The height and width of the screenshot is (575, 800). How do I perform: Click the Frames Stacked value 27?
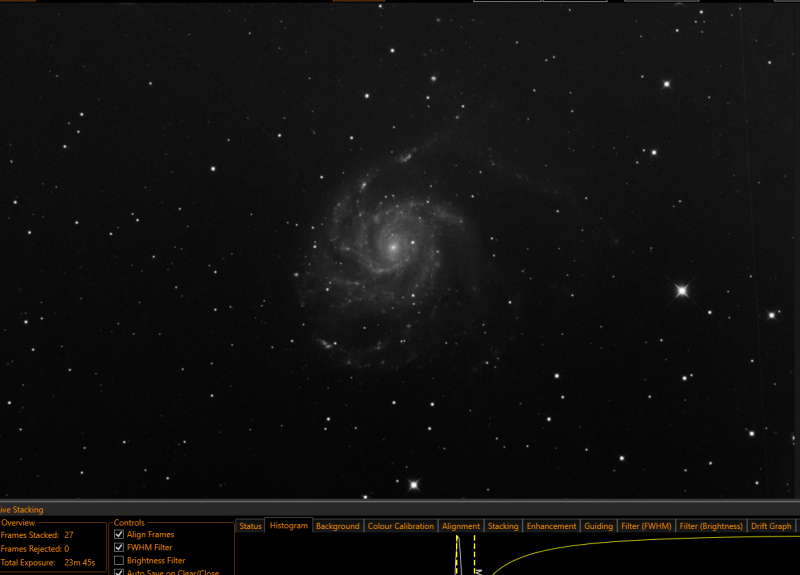69,535
